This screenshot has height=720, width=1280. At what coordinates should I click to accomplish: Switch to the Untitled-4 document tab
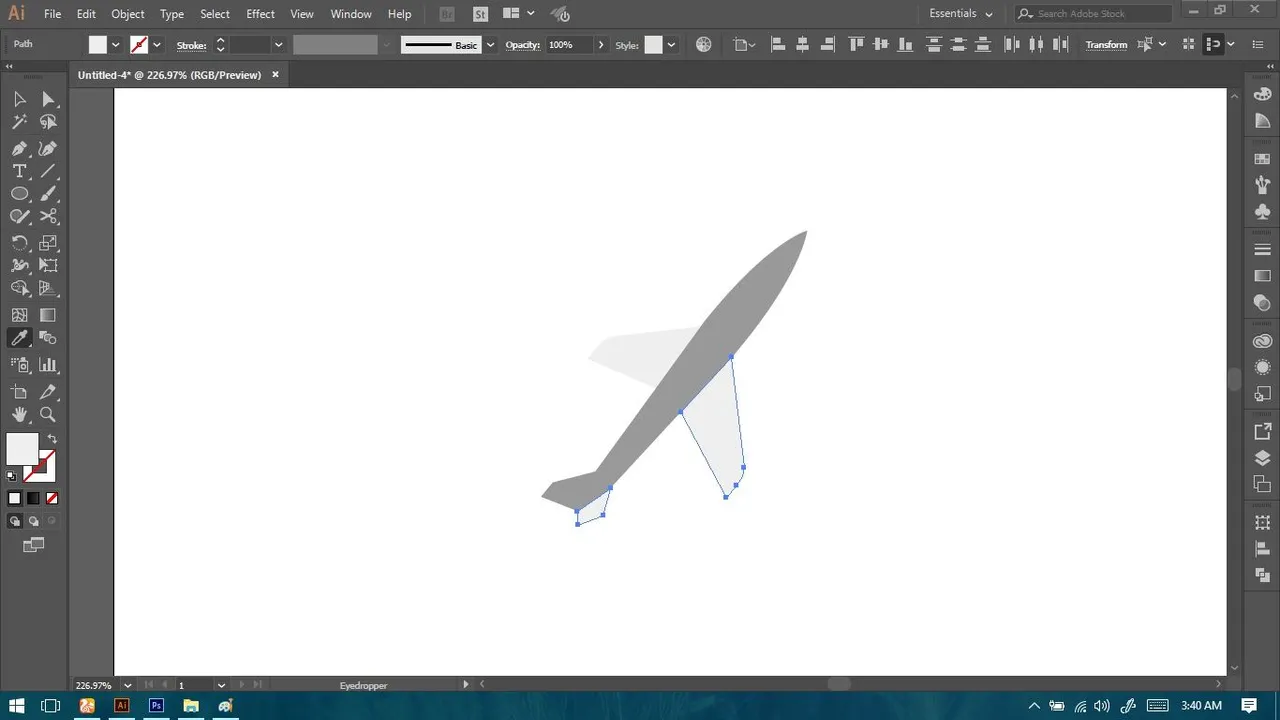point(170,75)
